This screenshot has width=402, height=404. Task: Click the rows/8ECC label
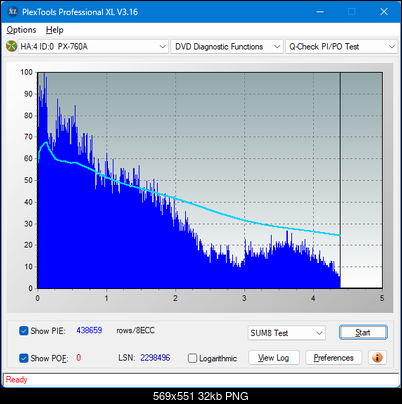click(136, 330)
